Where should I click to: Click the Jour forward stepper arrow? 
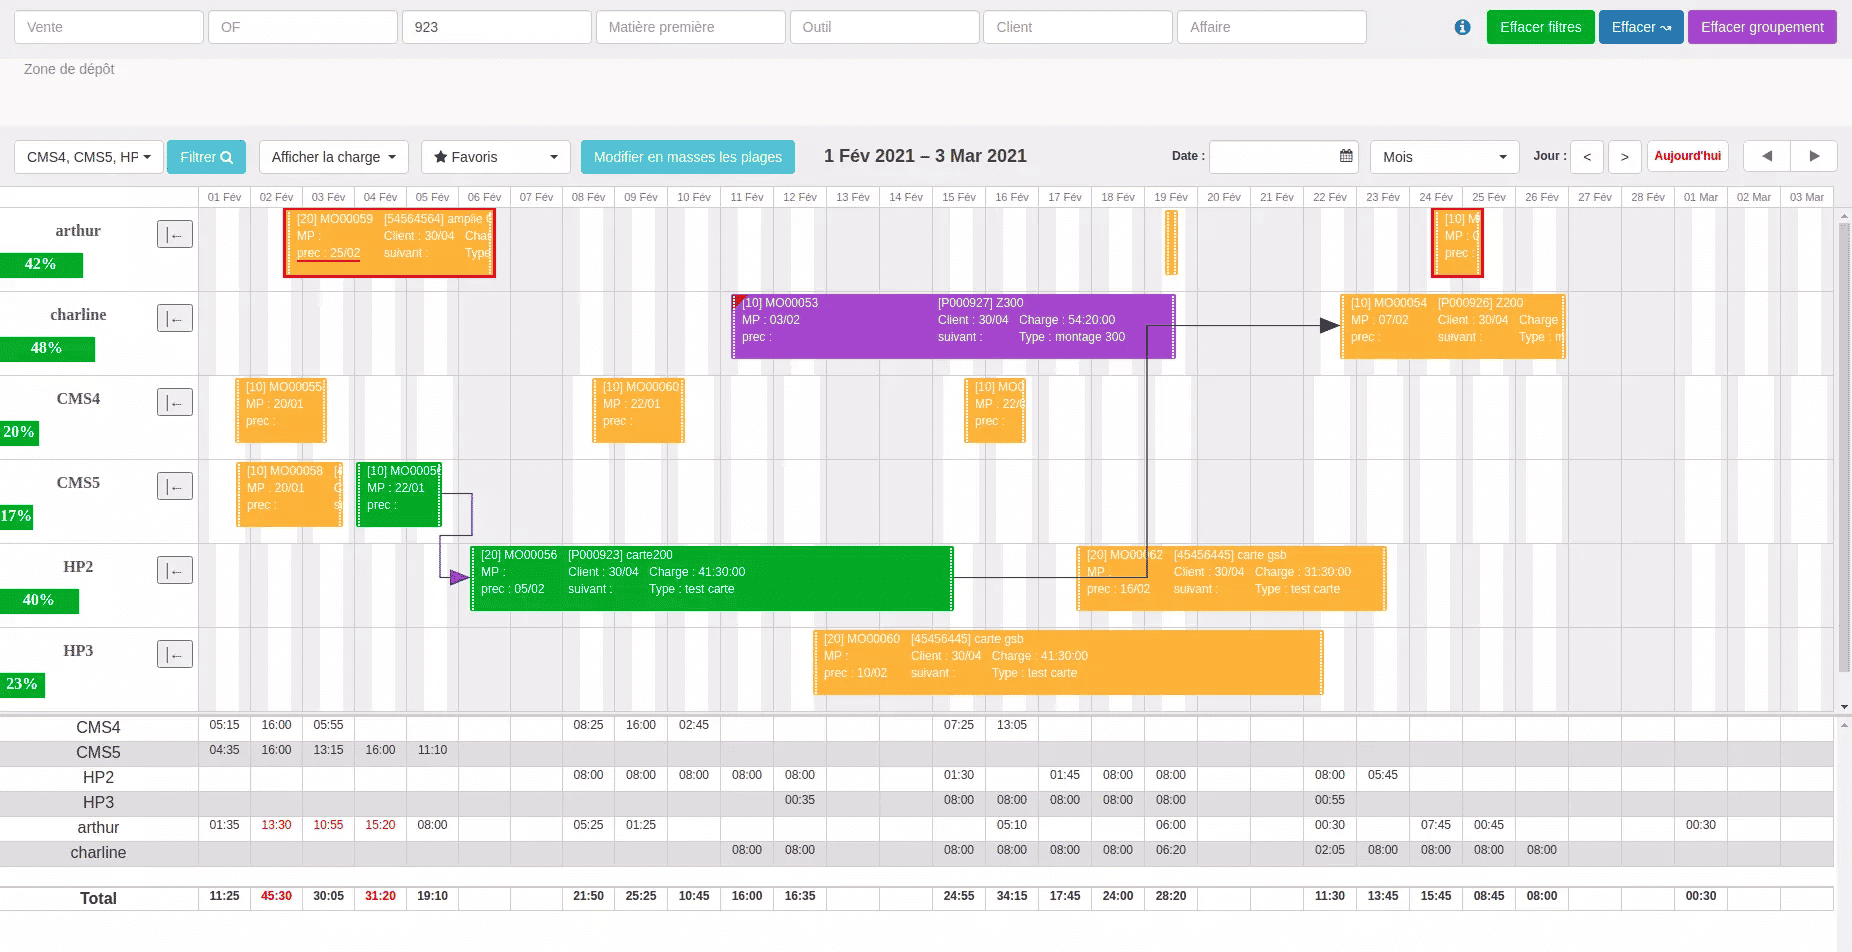pos(1625,157)
